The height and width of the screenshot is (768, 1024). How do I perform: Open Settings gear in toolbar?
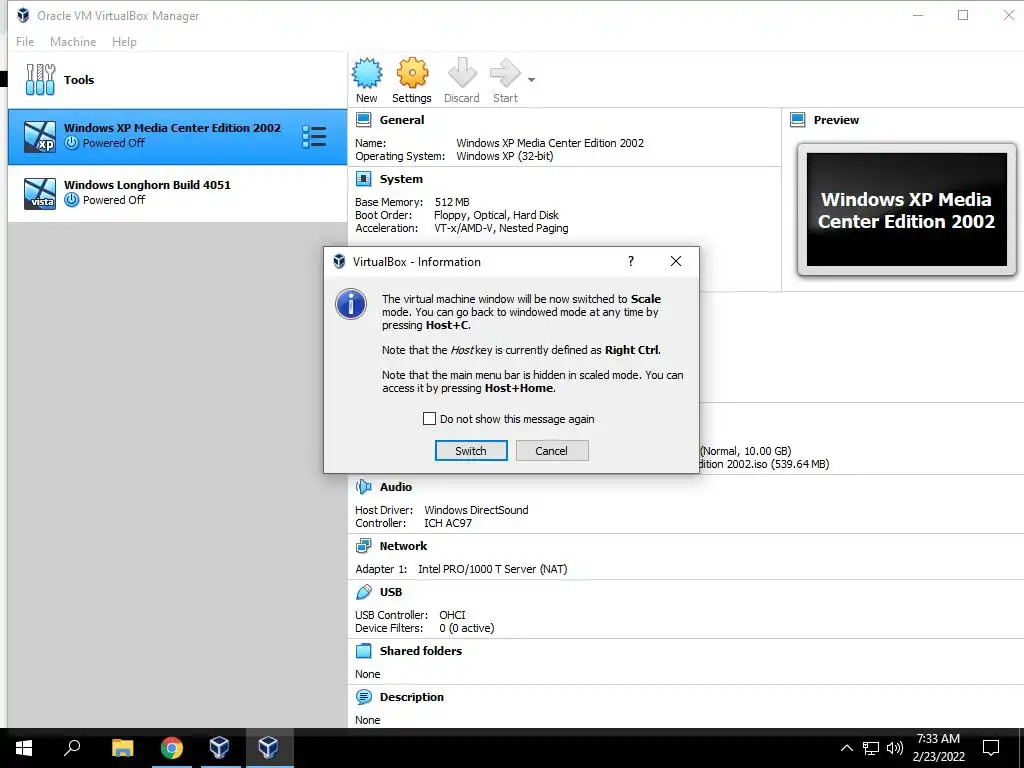point(412,72)
